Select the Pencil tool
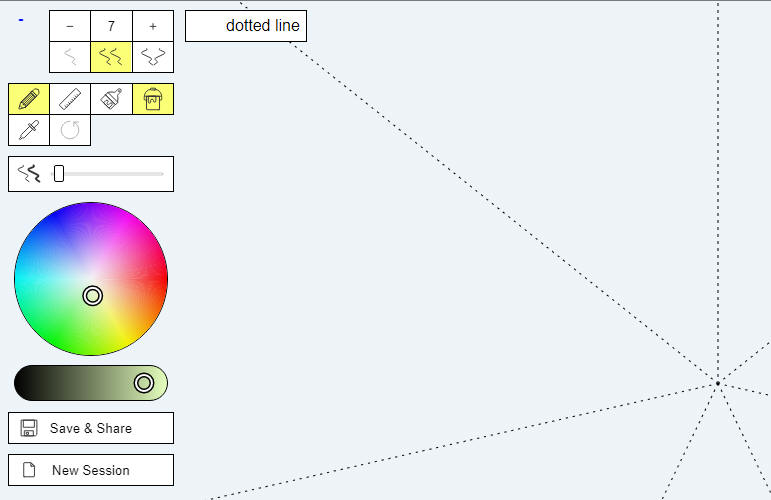The width and height of the screenshot is (771, 500). tap(29, 99)
